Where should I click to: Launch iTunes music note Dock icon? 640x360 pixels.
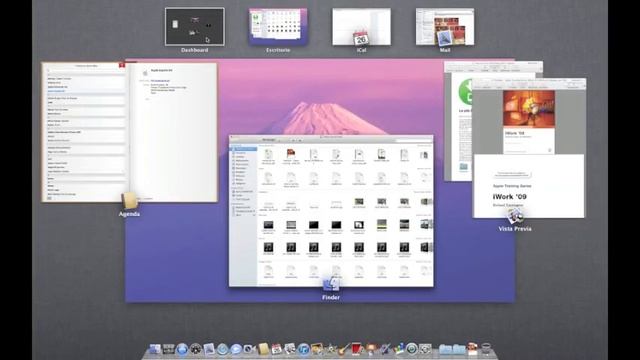coord(303,349)
